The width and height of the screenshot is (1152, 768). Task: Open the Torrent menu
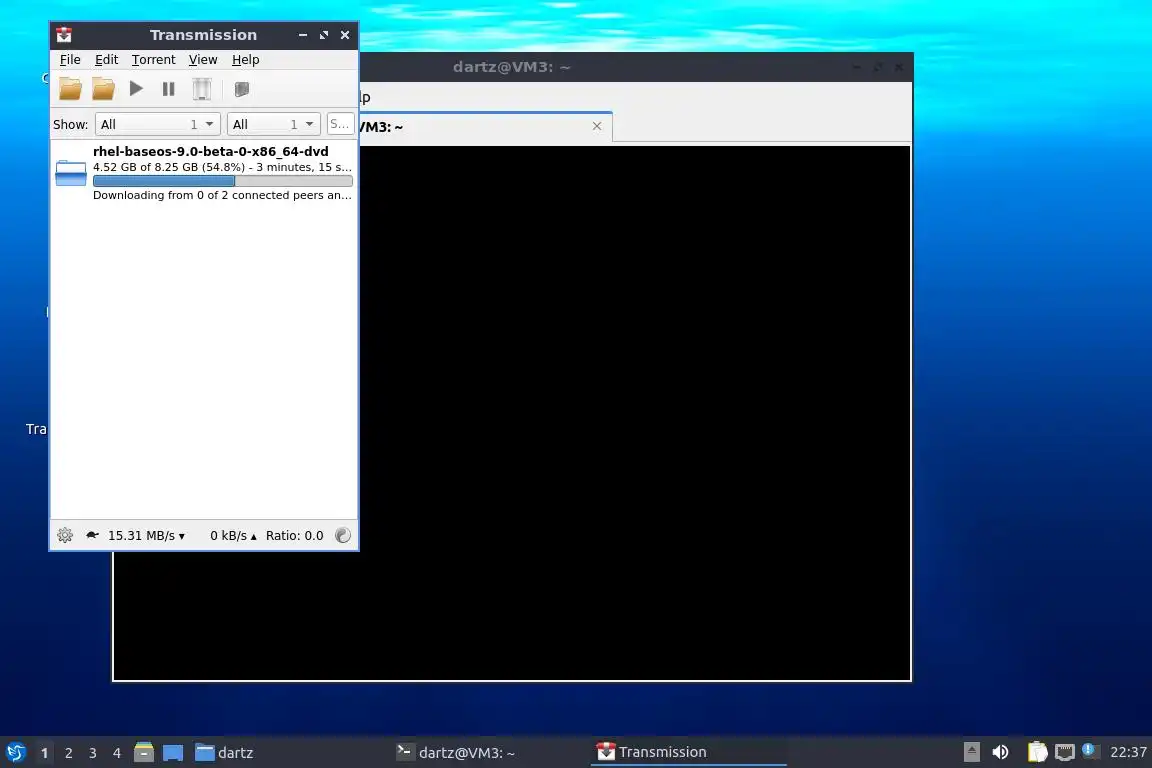pyautogui.click(x=153, y=60)
